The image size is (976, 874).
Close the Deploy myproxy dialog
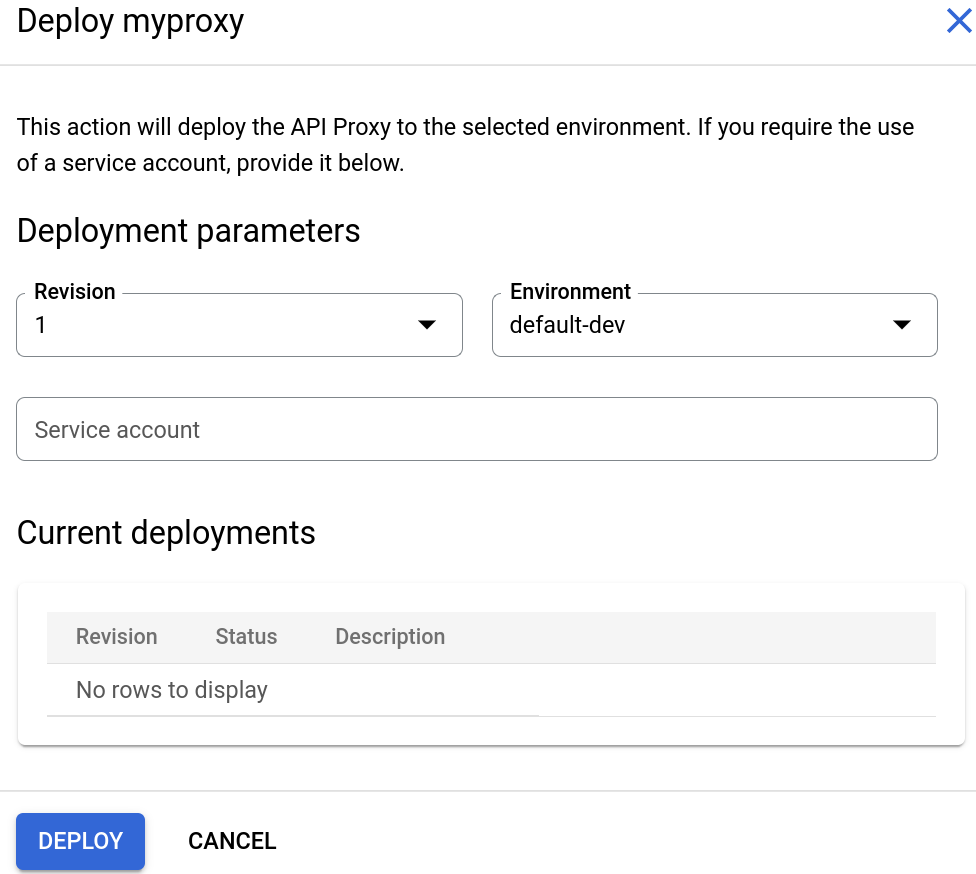[959, 20]
